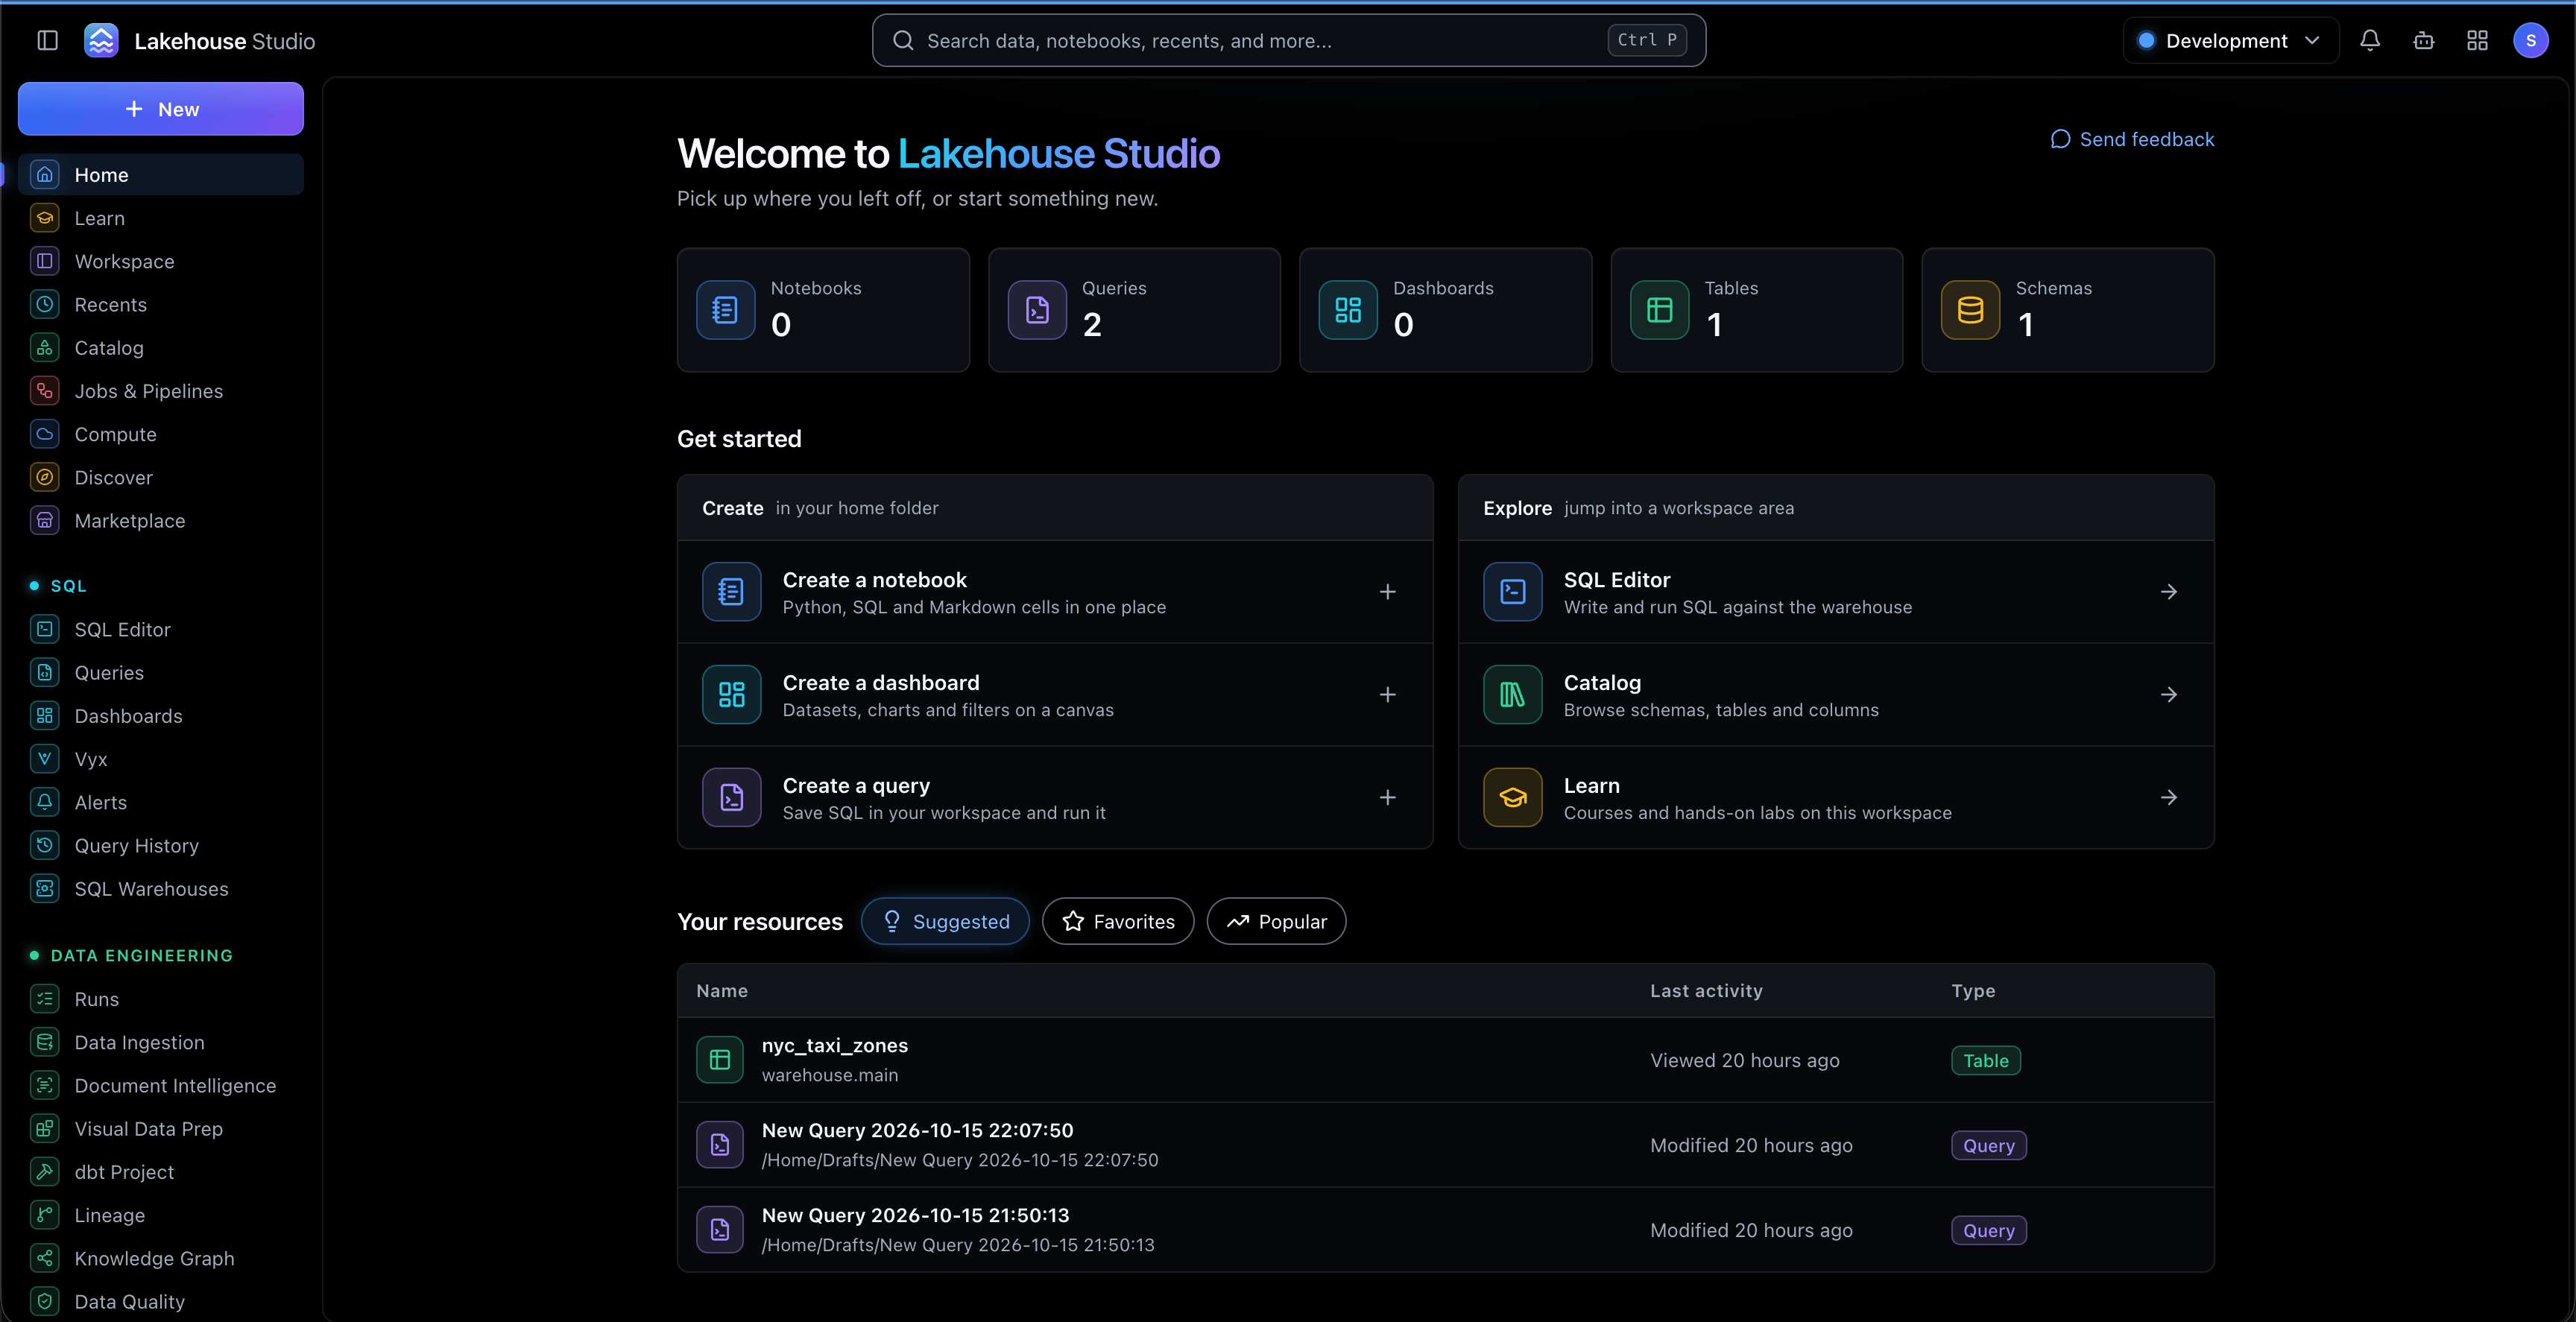Click the search data input field
Viewport: 2576px width, 1322px height.
[1289, 41]
